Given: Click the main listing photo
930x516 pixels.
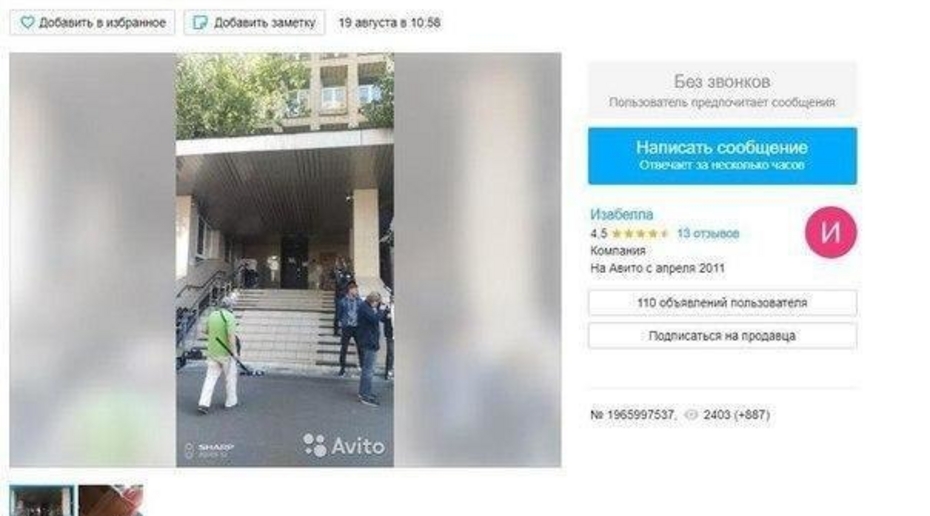Looking at the screenshot, I should 285,260.
